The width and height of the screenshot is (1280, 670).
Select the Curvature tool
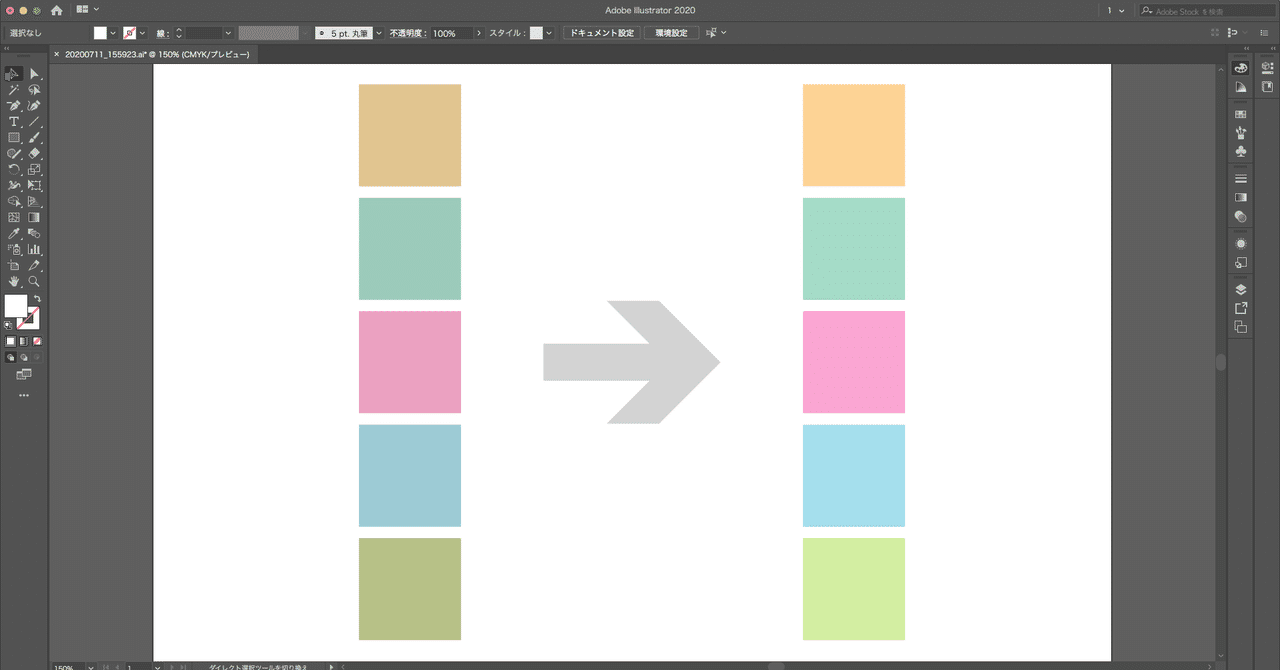click(34, 105)
